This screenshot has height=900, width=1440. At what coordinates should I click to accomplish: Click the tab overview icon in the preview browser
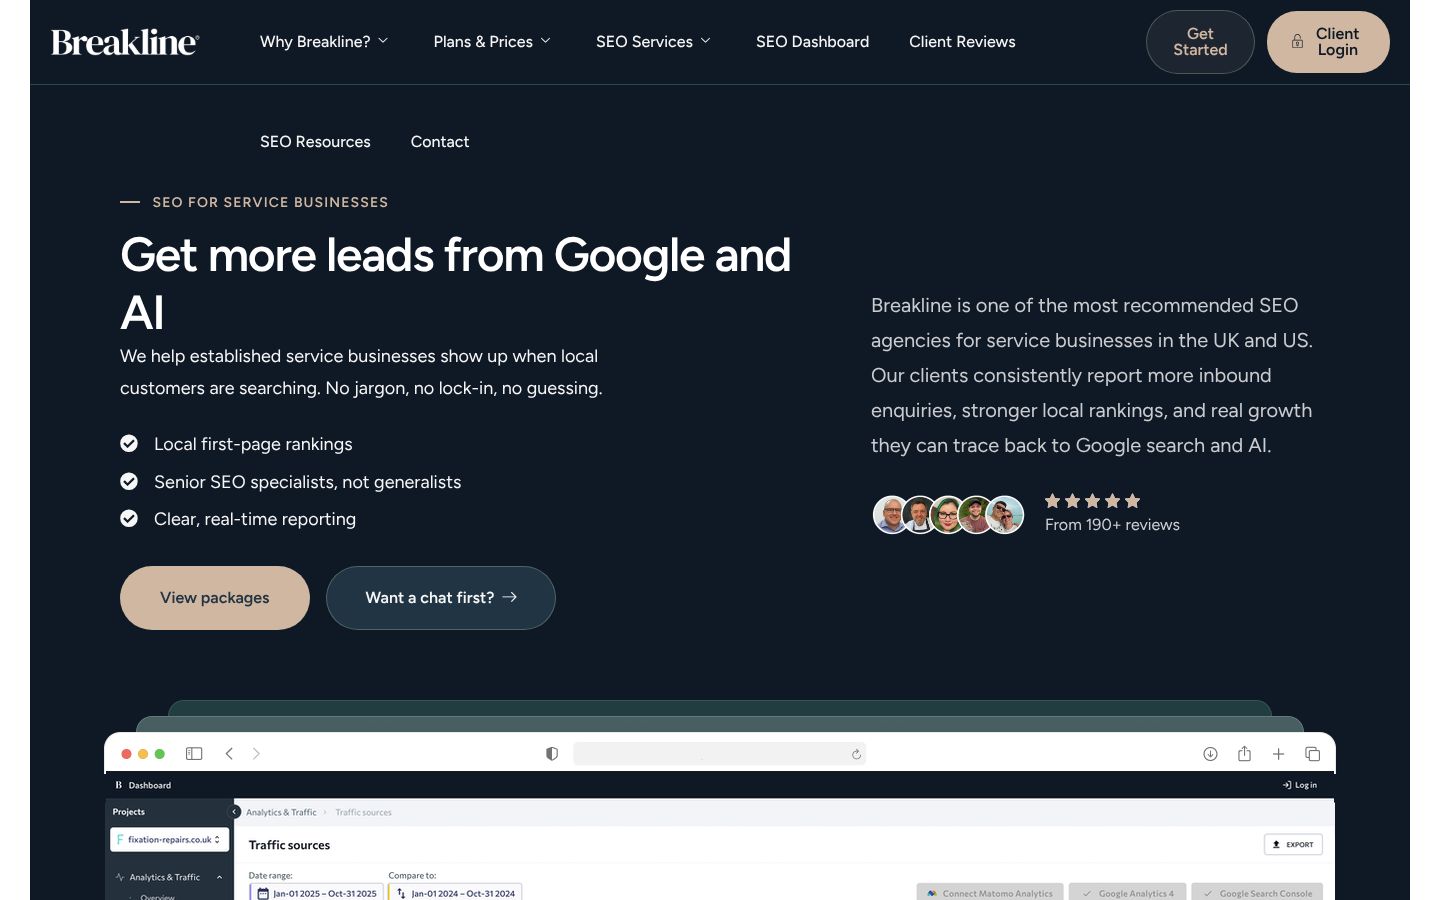1312,754
